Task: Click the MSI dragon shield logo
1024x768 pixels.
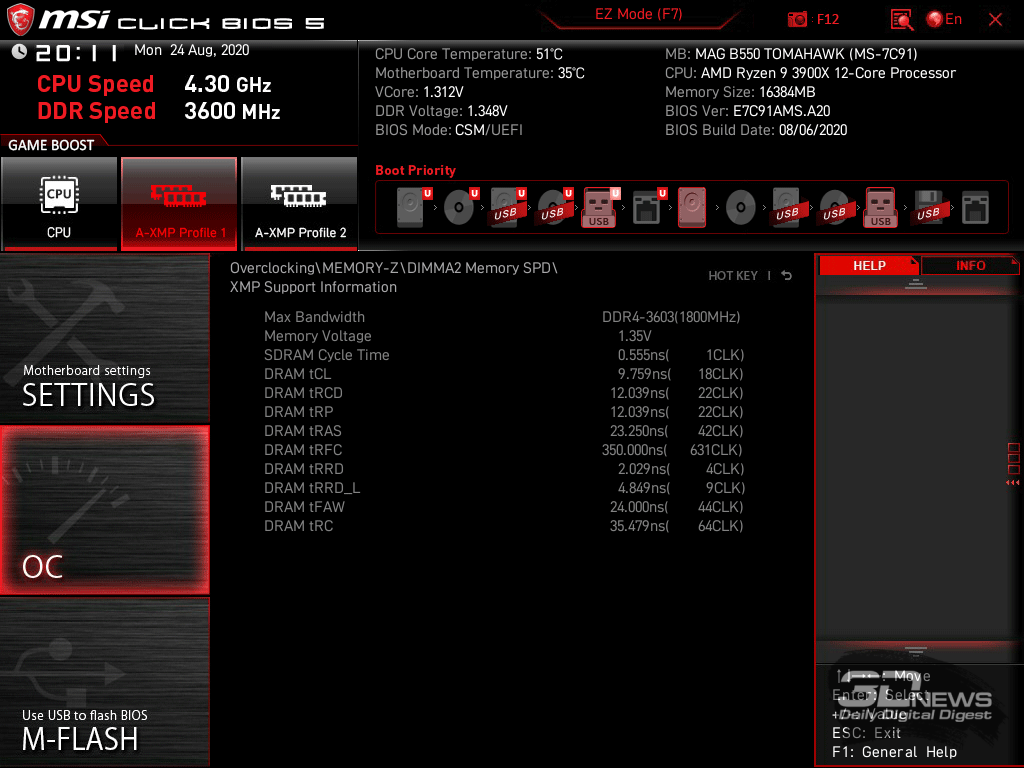Action: [x=20, y=20]
